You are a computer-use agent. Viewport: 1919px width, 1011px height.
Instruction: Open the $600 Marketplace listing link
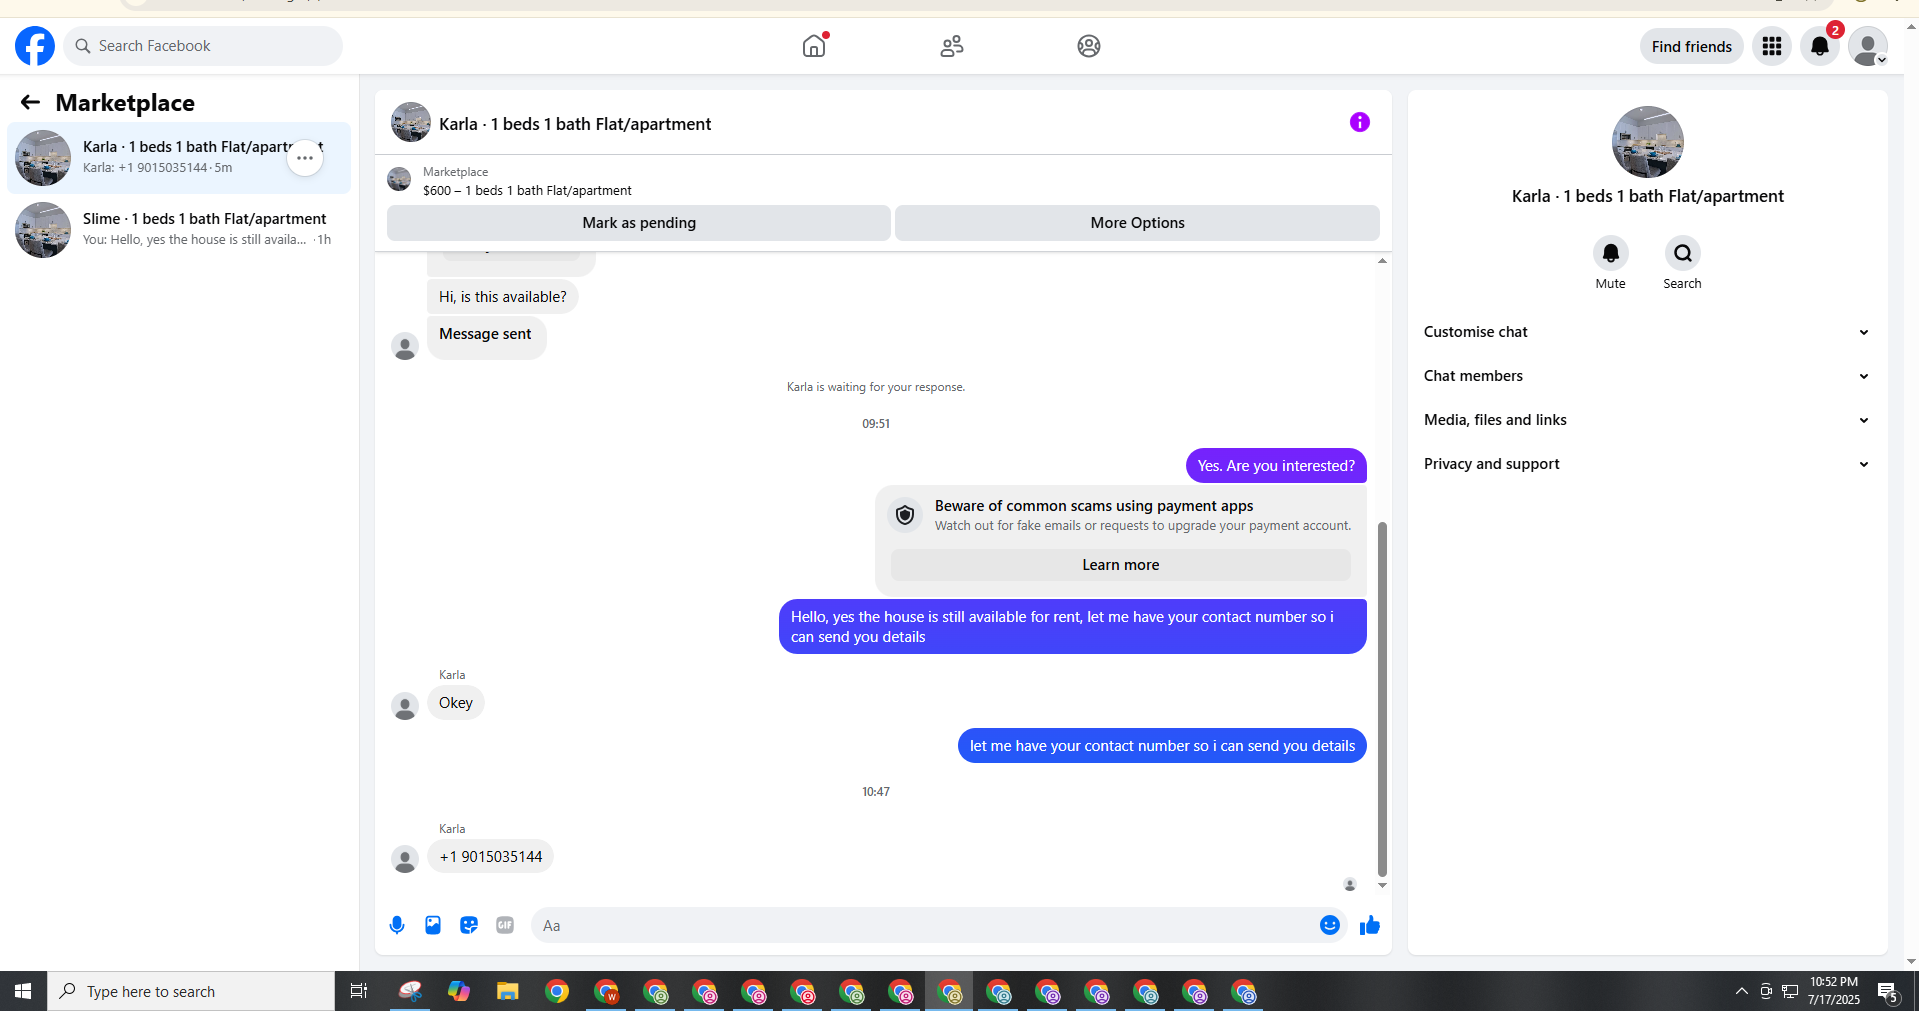pyautogui.click(x=527, y=190)
